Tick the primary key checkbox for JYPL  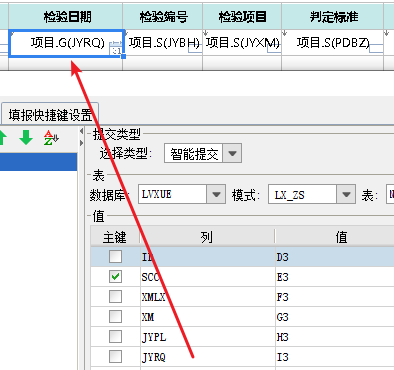[115, 337]
